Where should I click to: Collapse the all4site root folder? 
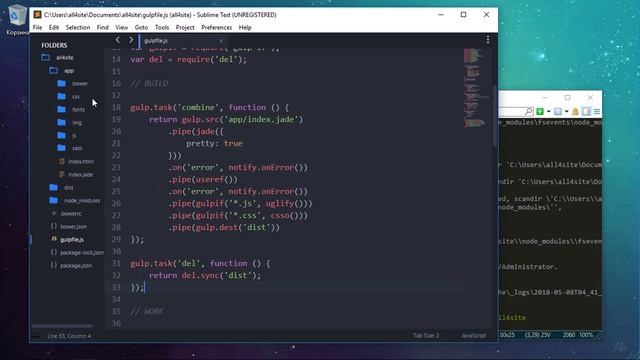[46, 58]
